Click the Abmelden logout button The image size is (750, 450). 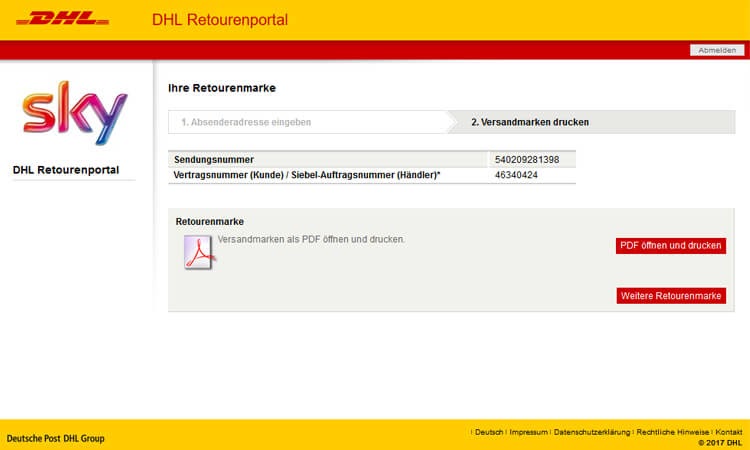pyautogui.click(x=717, y=50)
